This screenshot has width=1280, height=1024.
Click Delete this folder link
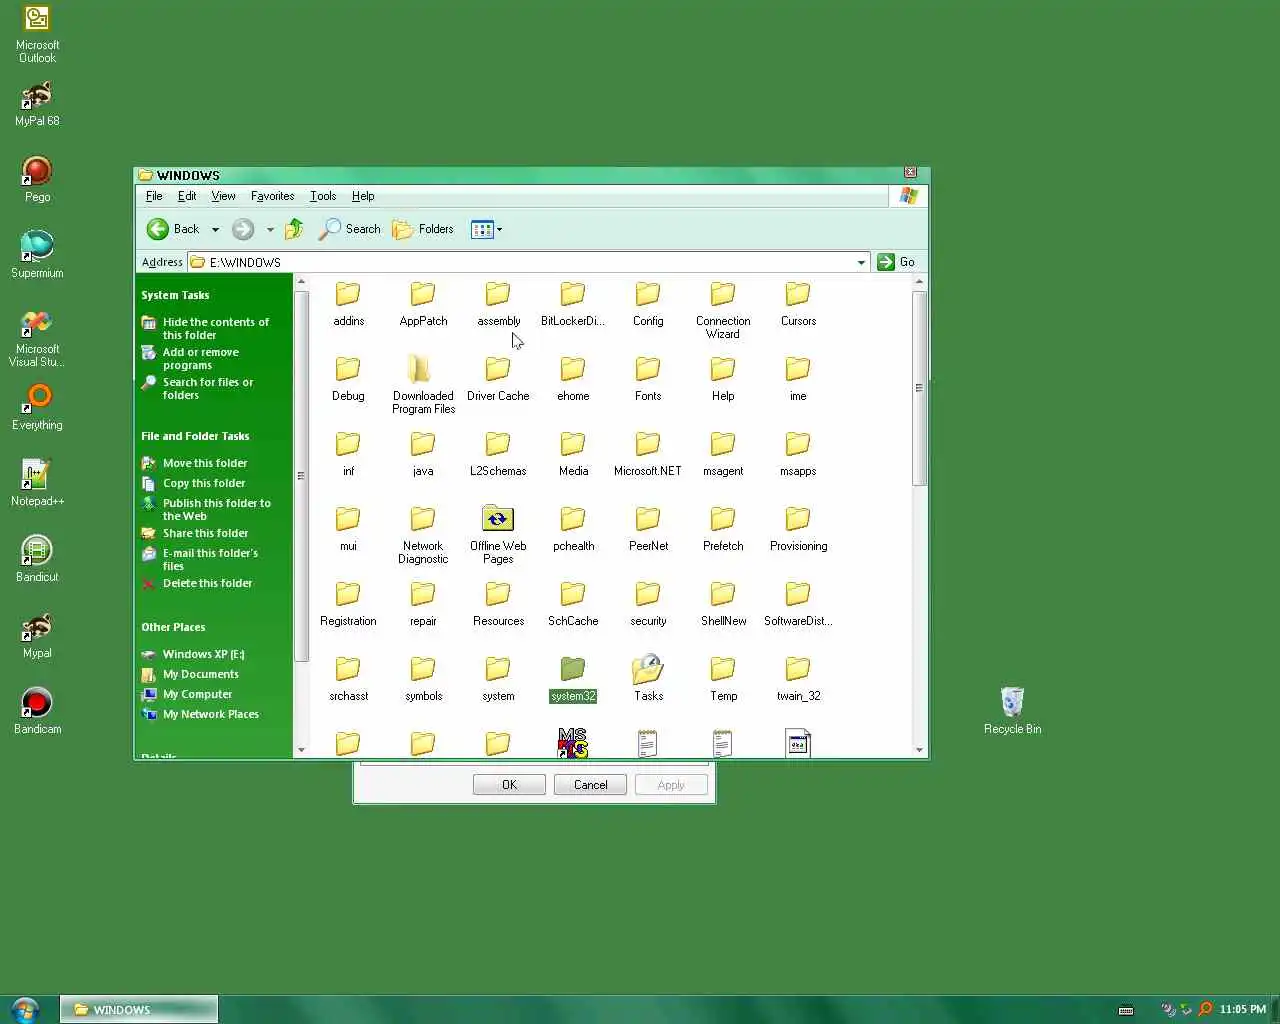coord(207,583)
